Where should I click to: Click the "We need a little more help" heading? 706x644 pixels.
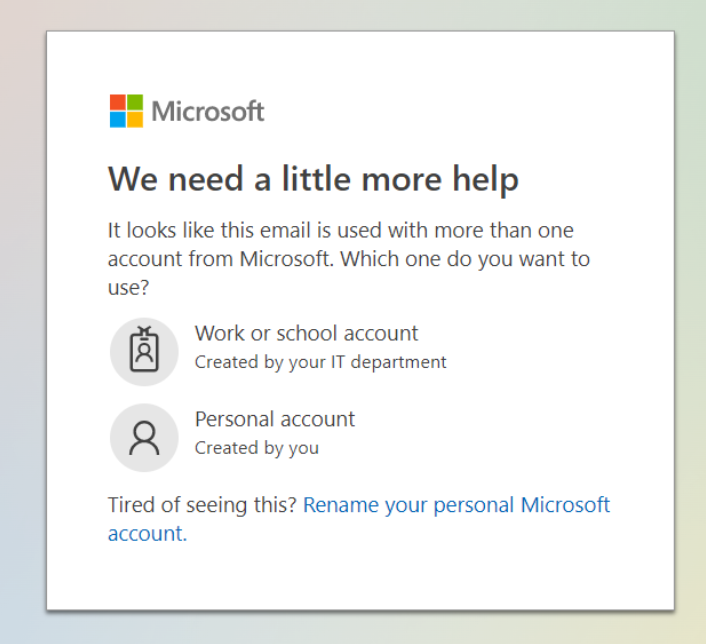click(x=313, y=180)
